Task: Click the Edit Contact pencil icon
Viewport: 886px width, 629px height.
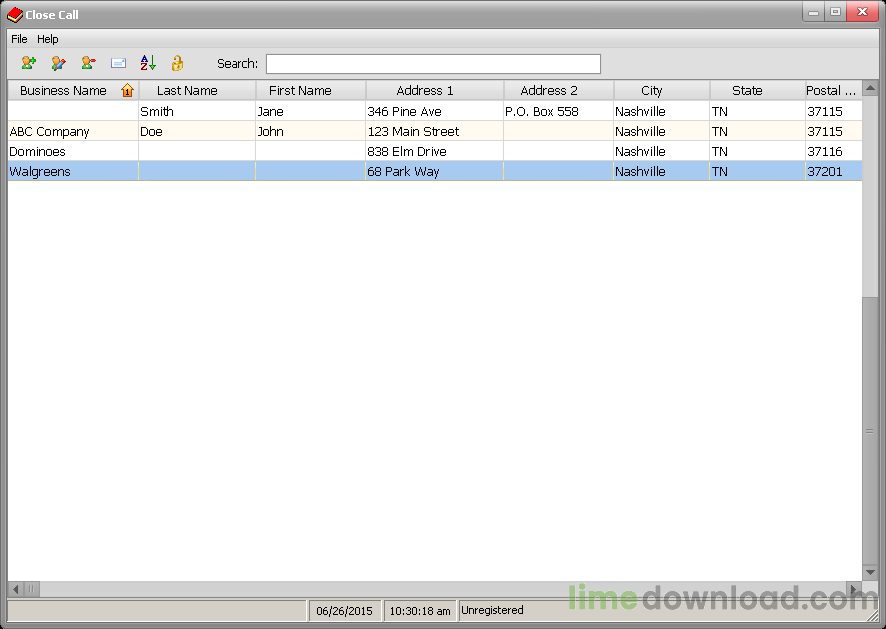Action: [58, 63]
